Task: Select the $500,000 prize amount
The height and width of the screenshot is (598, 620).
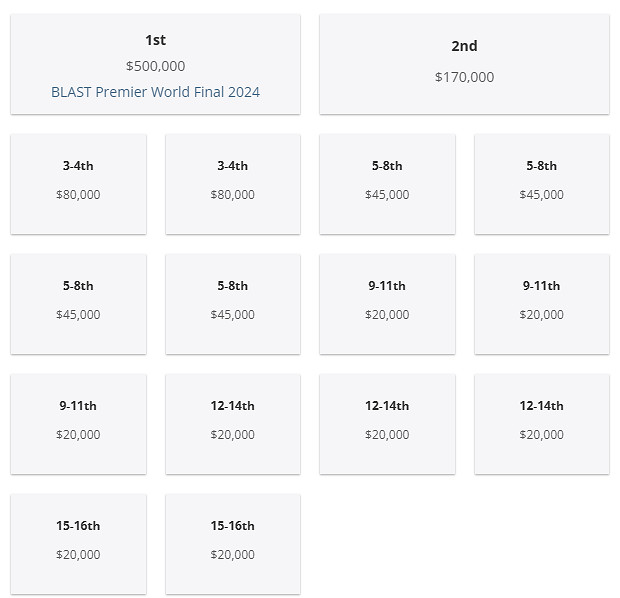Action: point(155,66)
